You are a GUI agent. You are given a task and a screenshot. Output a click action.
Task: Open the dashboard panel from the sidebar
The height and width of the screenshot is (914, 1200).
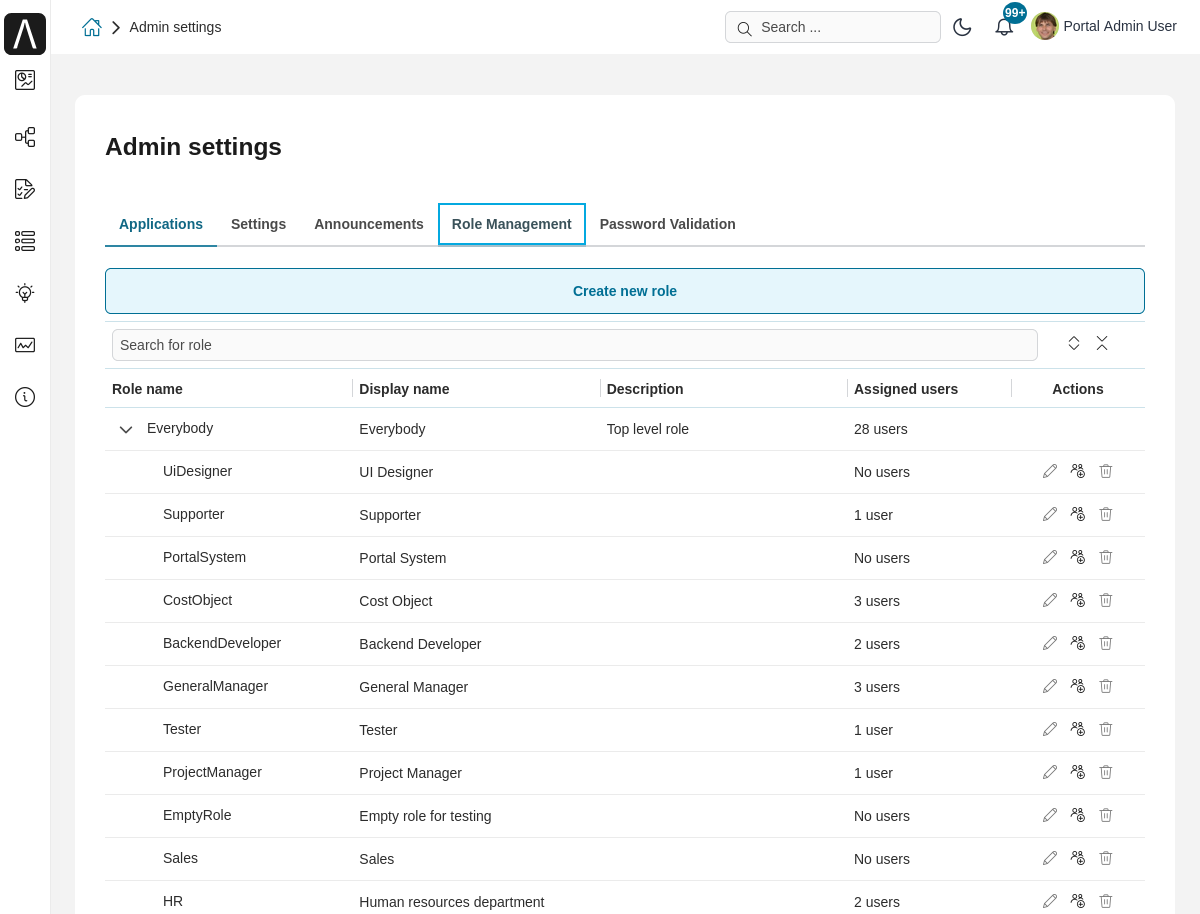25,80
